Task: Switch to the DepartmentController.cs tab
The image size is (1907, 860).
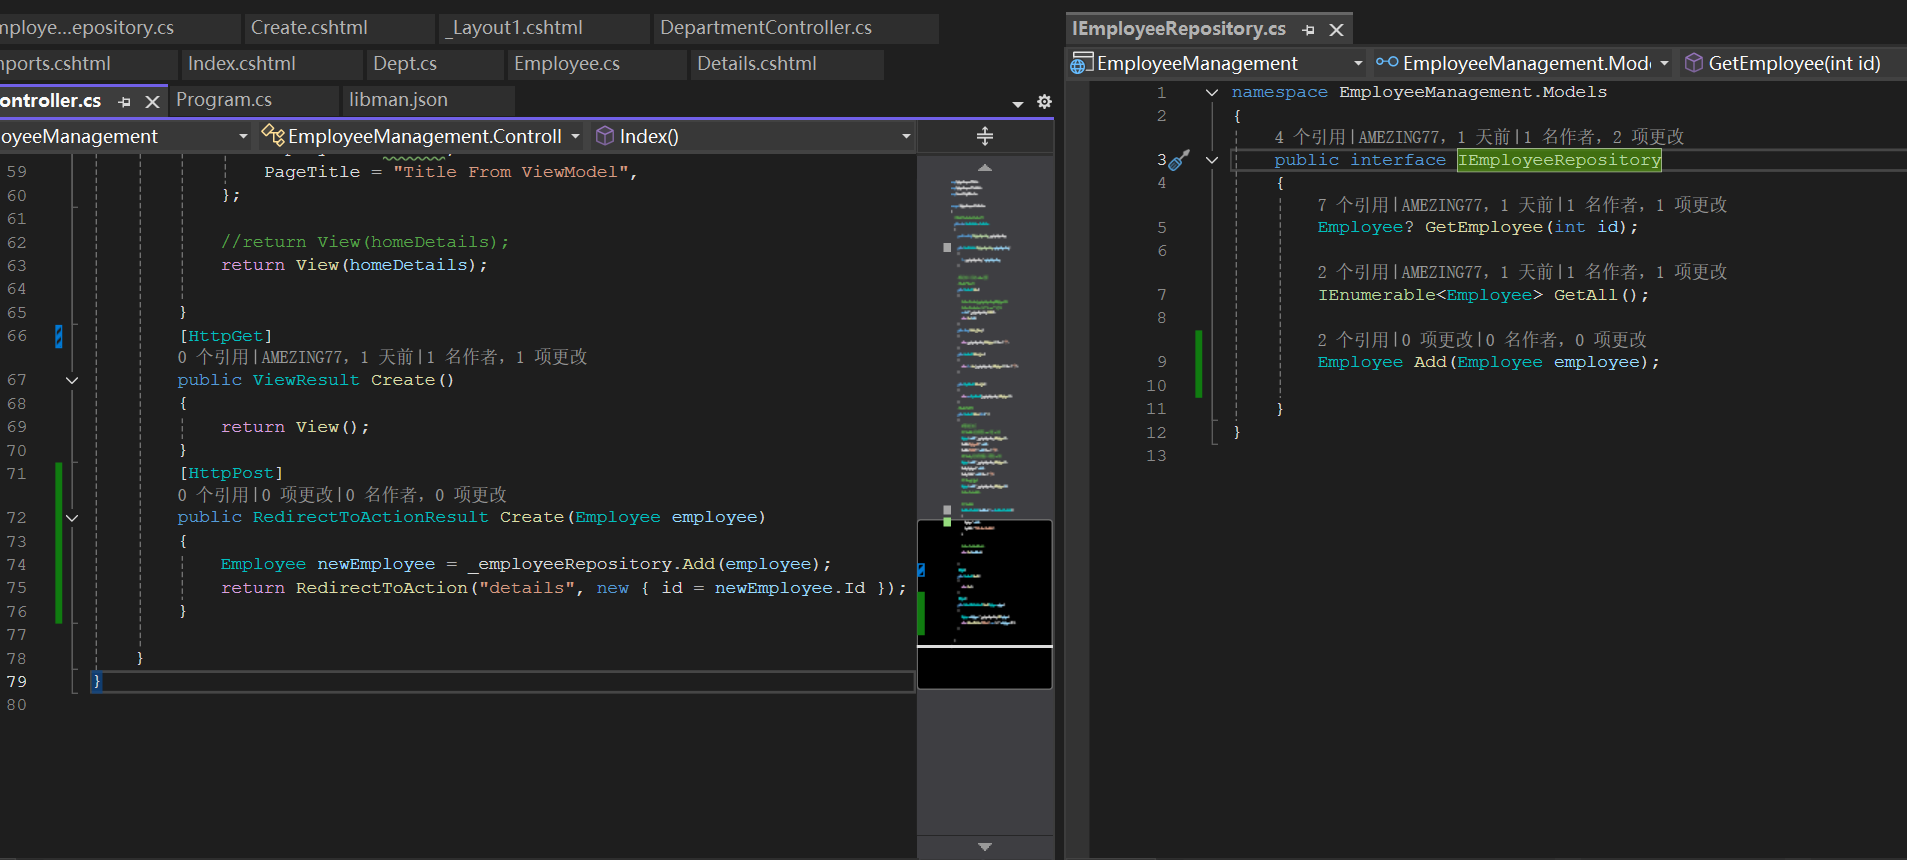Action: (795, 28)
